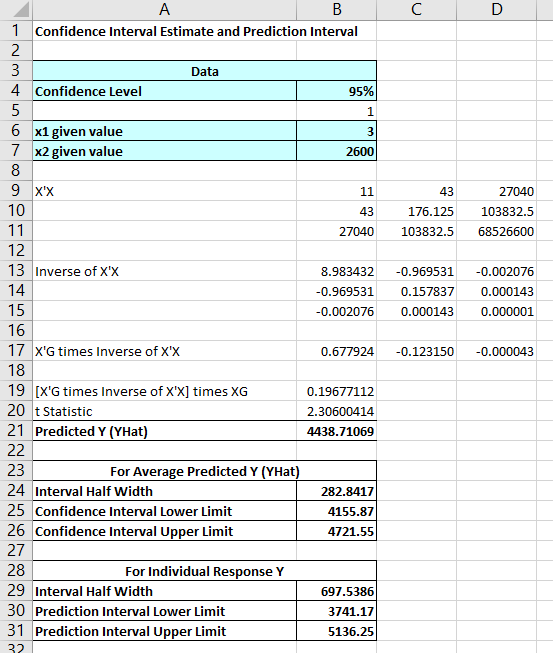
Task: Click 'Prediction Interval Upper Limit' label
Action: (164, 631)
